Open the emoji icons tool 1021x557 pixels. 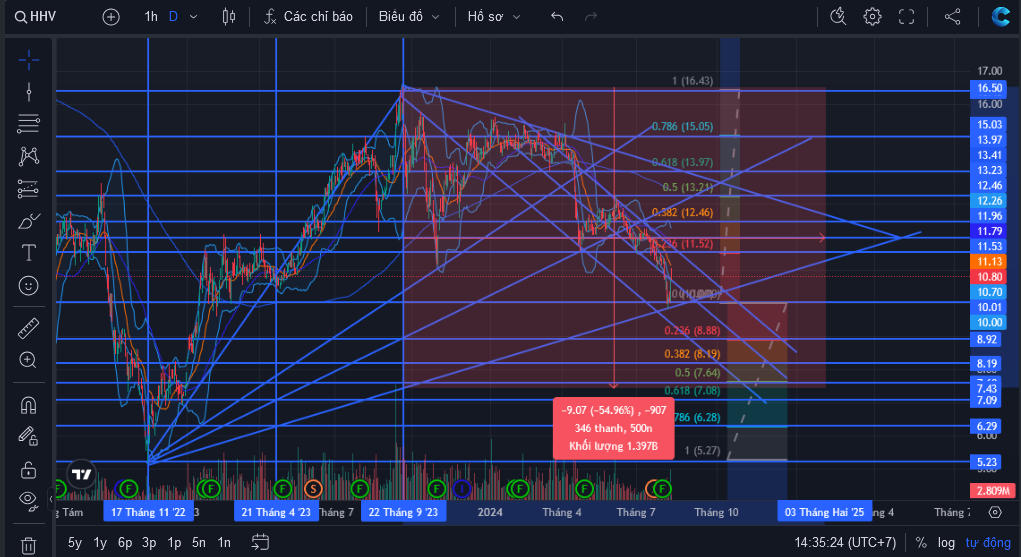[x=29, y=285]
